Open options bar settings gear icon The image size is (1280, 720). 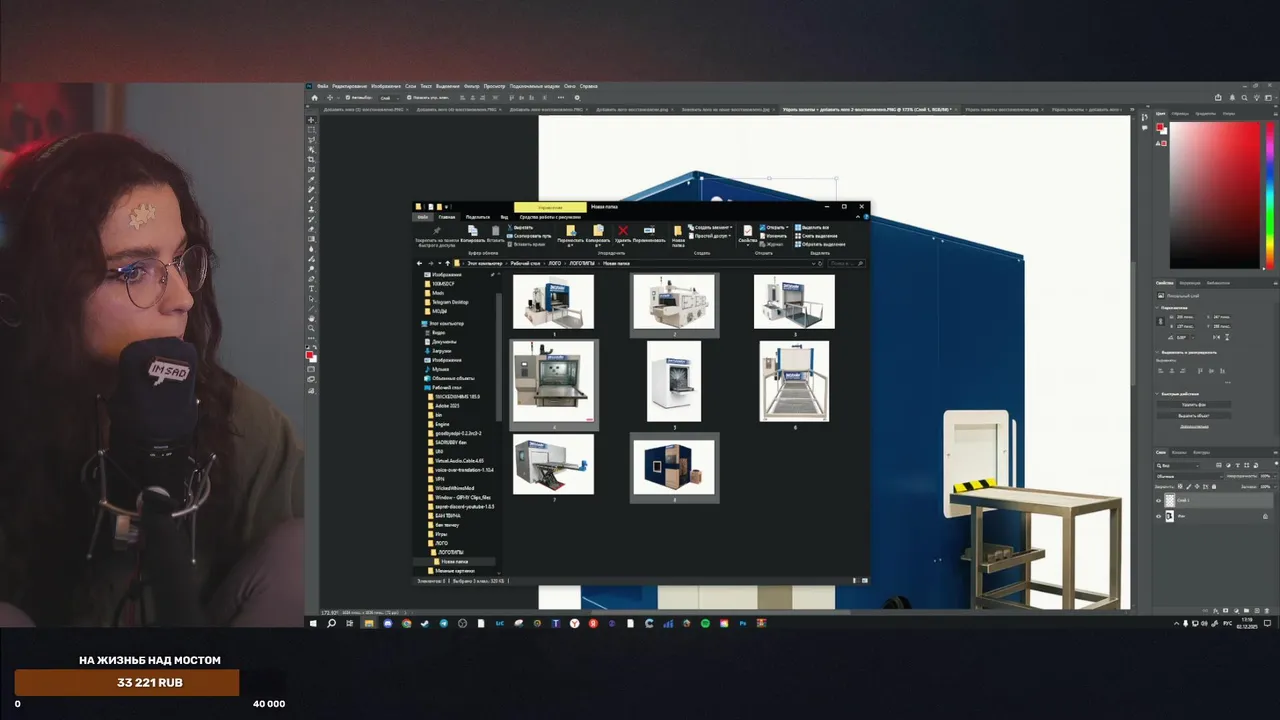coord(577,97)
